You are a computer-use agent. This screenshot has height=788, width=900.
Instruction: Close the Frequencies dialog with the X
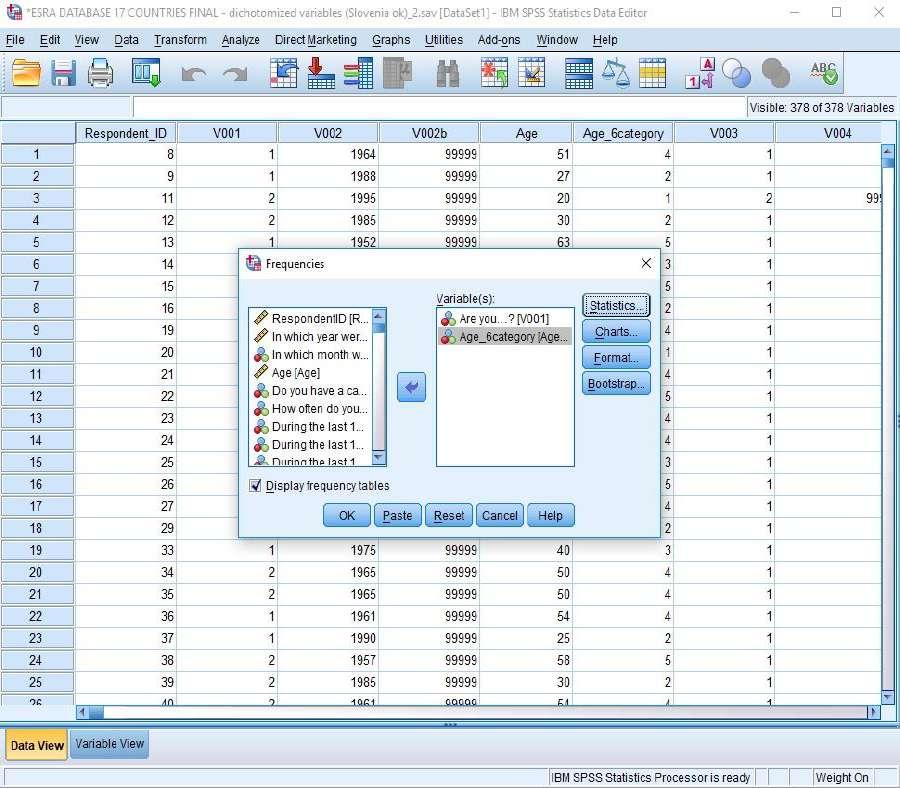click(x=646, y=263)
